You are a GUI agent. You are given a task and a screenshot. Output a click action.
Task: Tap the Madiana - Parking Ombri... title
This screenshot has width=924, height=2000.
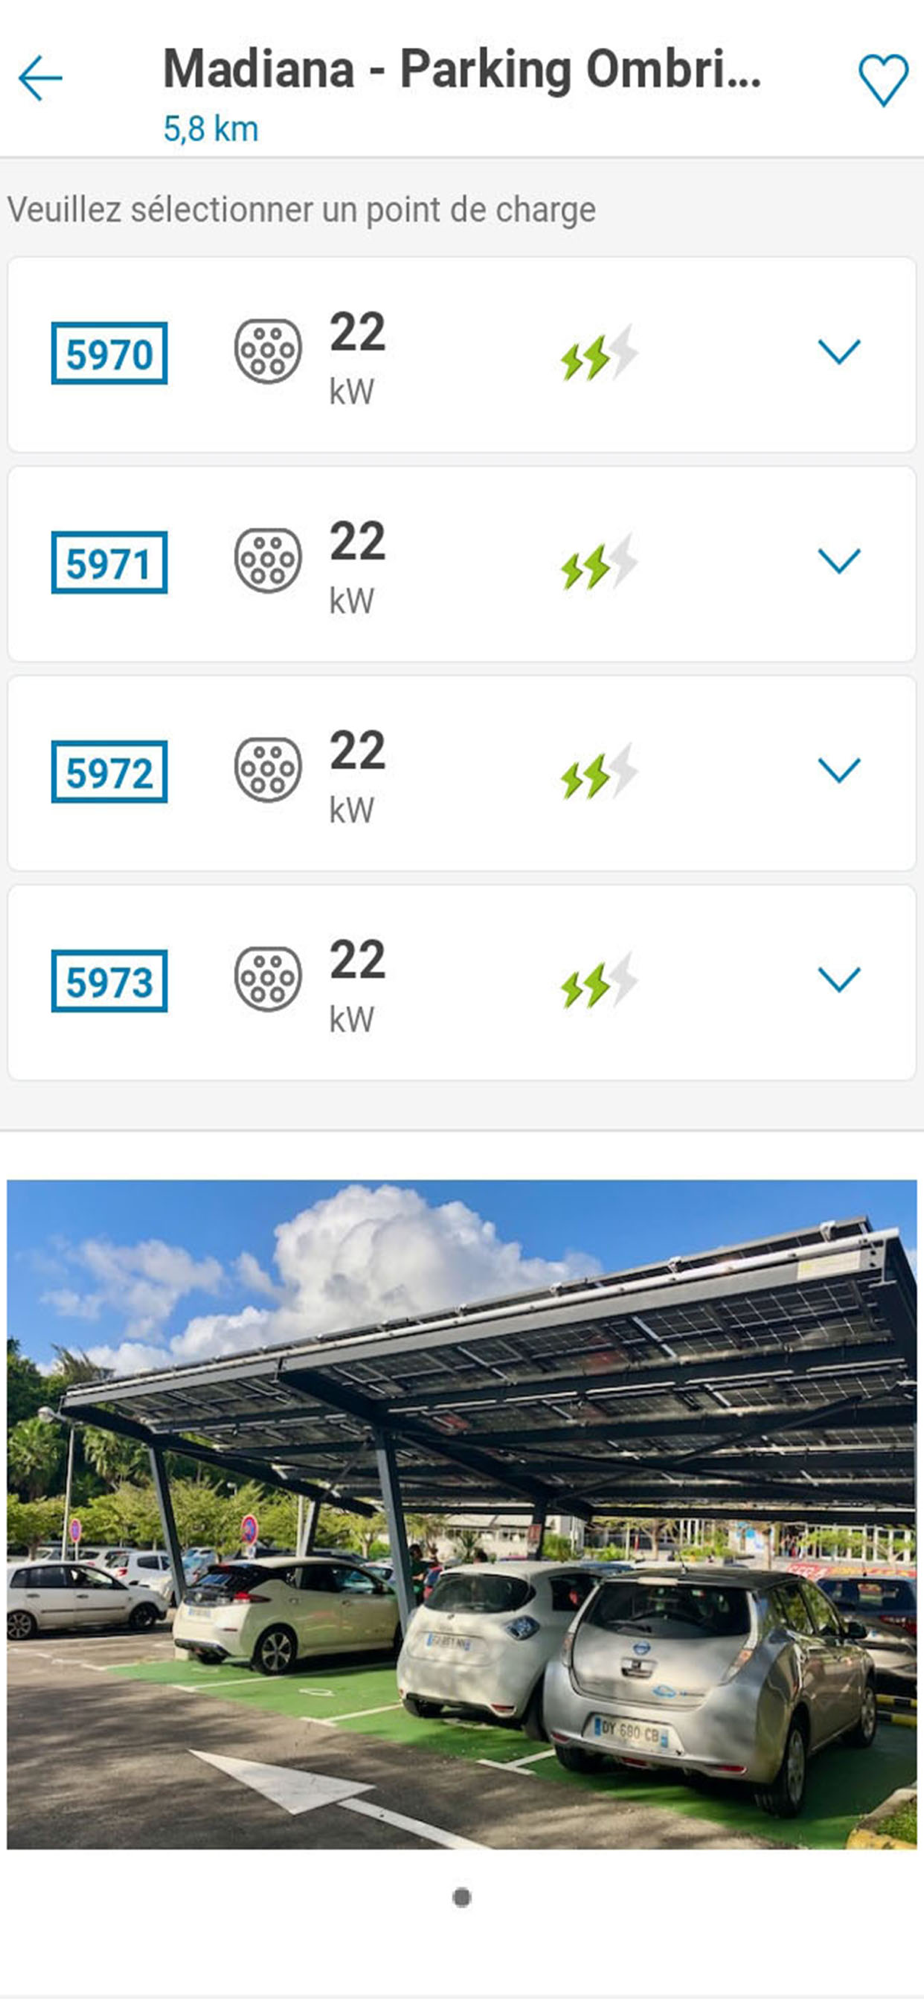pos(462,70)
